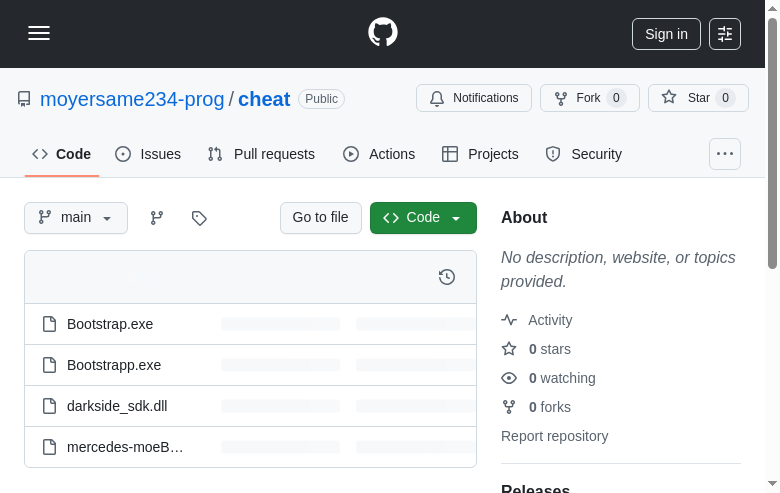This screenshot has width=780, height=493.
Task: Switch to the Code tab
Action: click(x=62, y=154)
